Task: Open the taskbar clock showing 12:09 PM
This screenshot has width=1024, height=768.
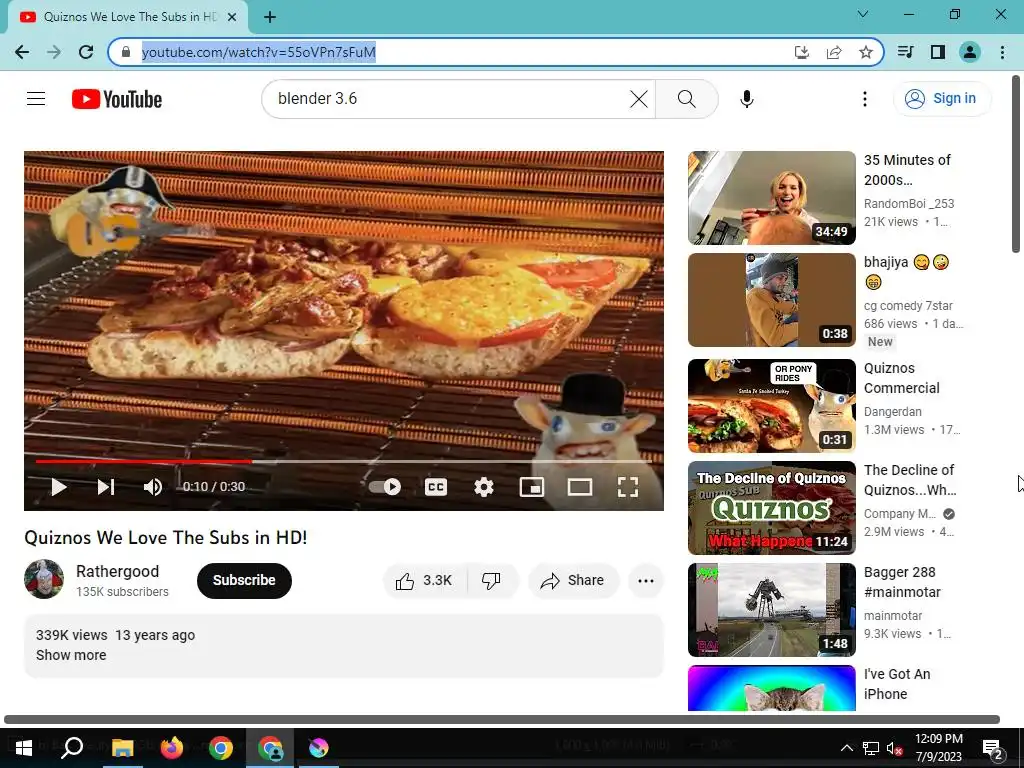Action: point(938,748)
